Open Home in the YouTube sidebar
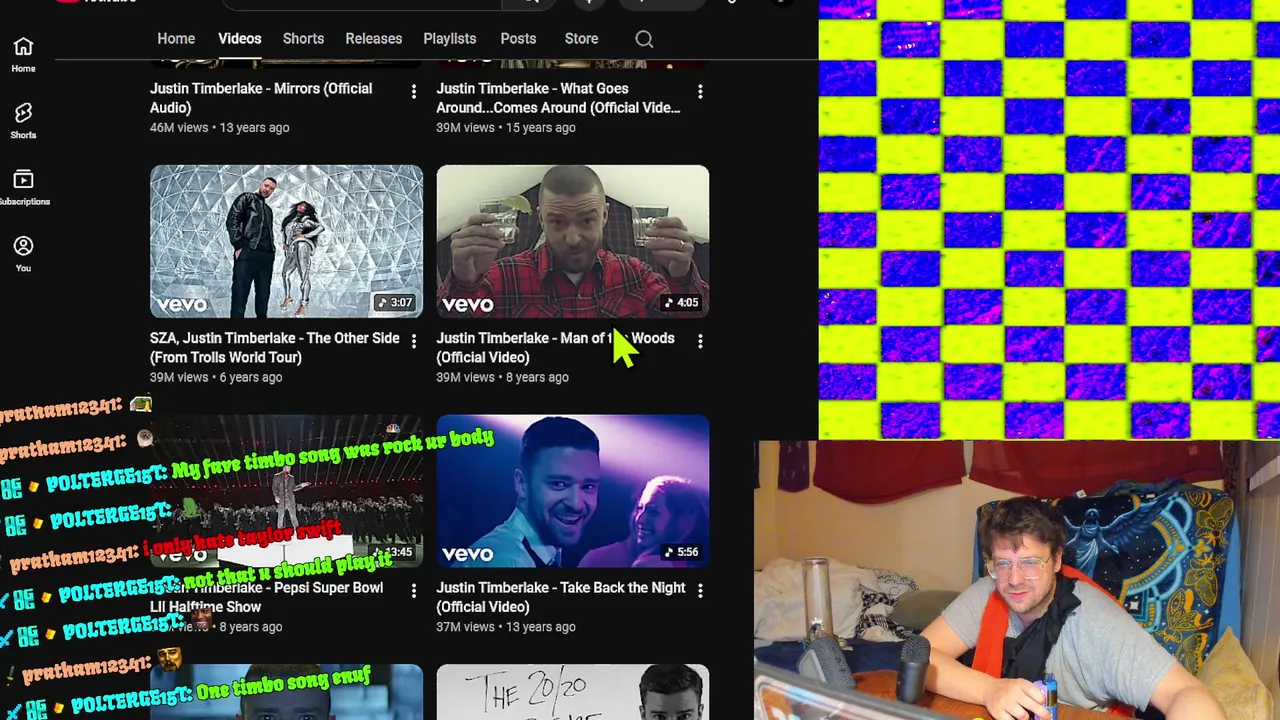This screenshot has width=1280, height=720. 23,55
